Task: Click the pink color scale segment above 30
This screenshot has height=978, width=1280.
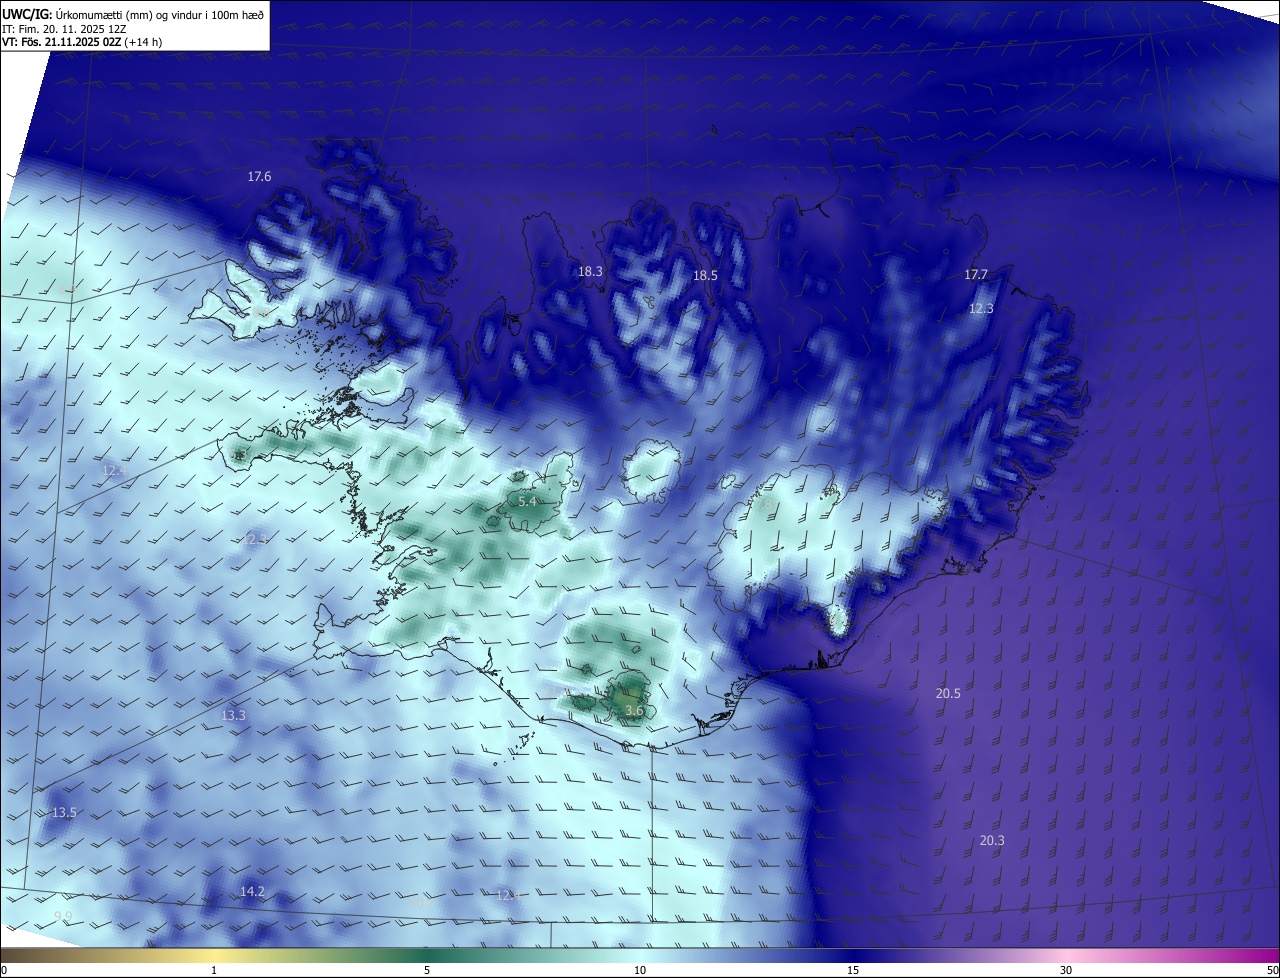Action: [x=1066, y=955]
